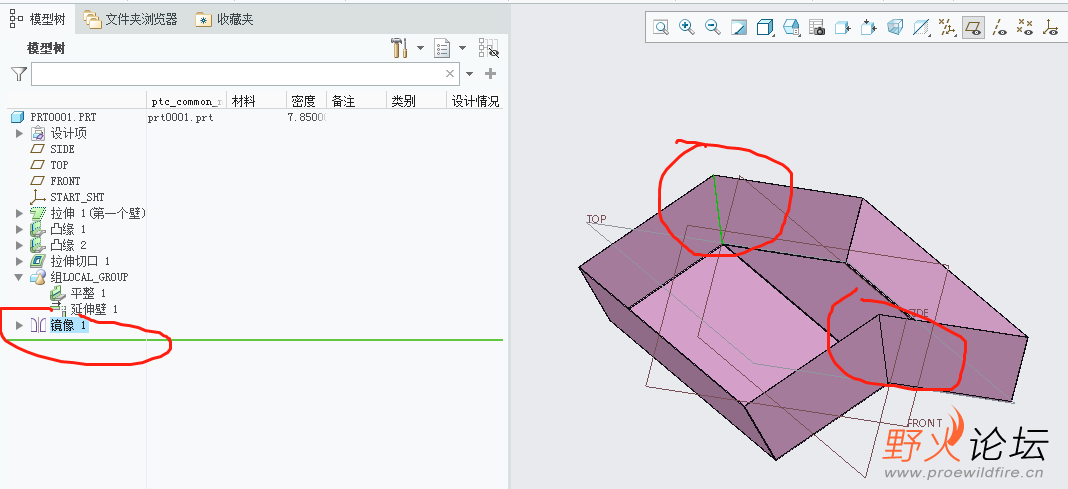This screenshot has width=1068, height=489.
Task: Expand the 镜像 1 feature
Action: (20, 326)
